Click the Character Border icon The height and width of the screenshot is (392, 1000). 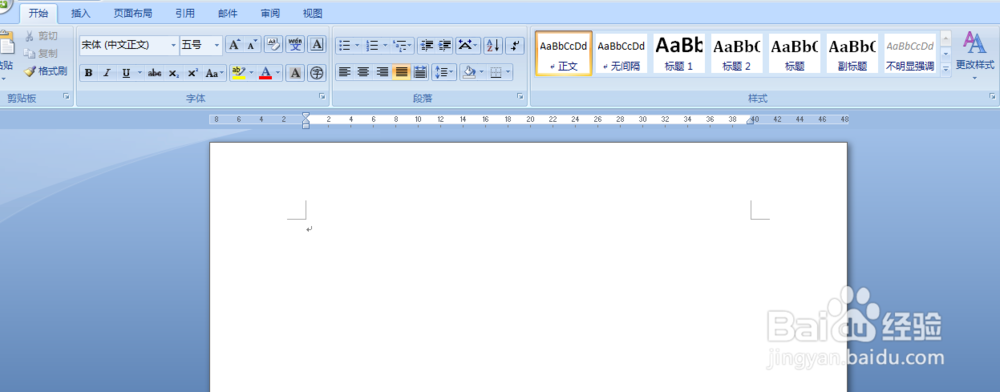click(x=317, y=45)
